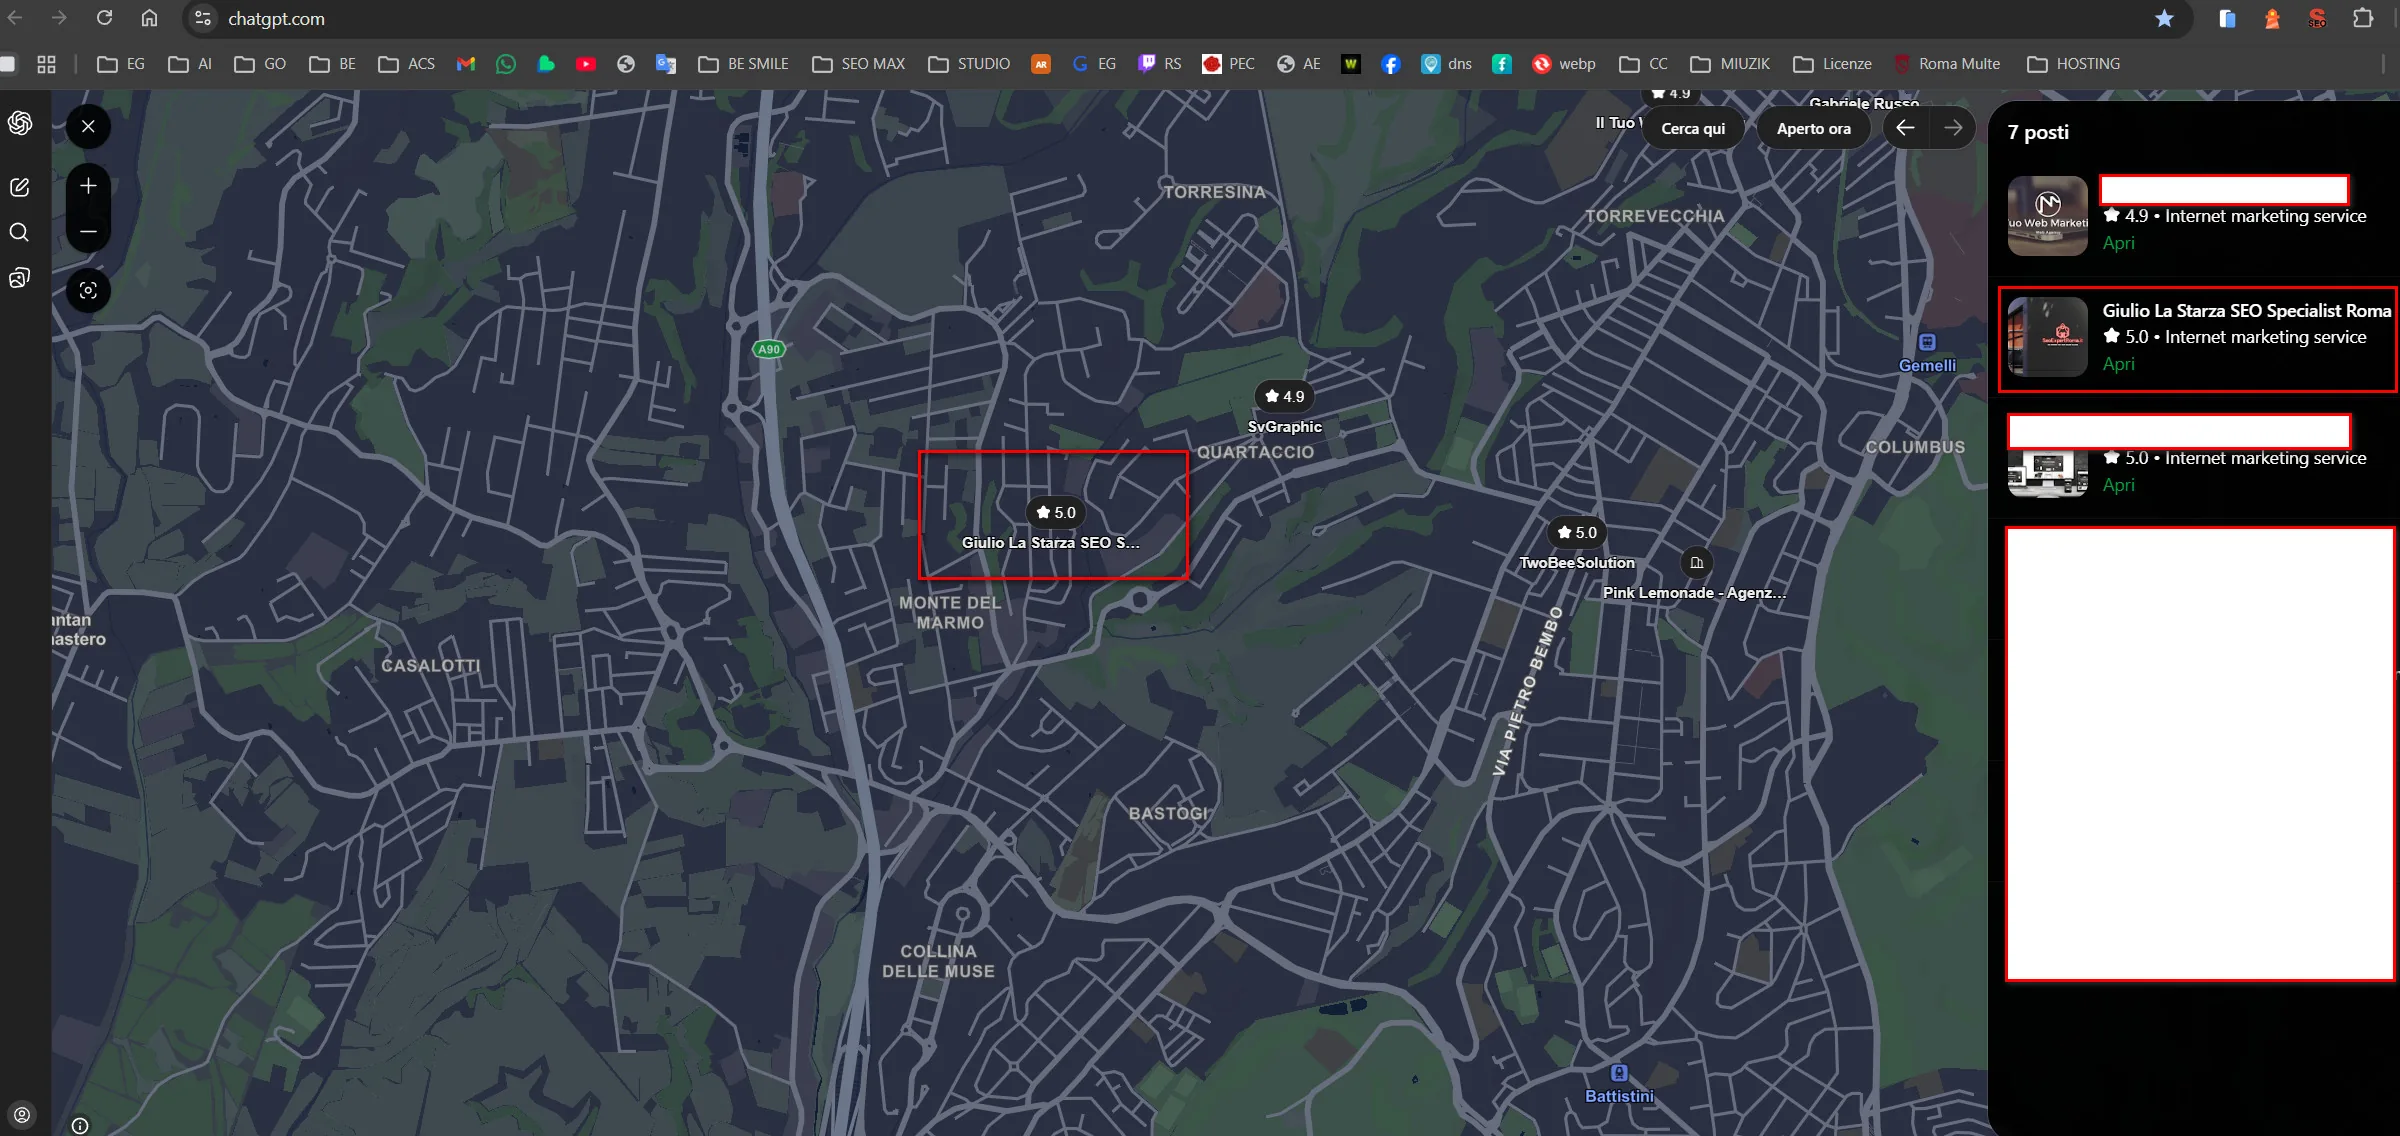The image size is (2400, 1136).
Task: Go to browser home page icon
Action: tap(149, 18)
